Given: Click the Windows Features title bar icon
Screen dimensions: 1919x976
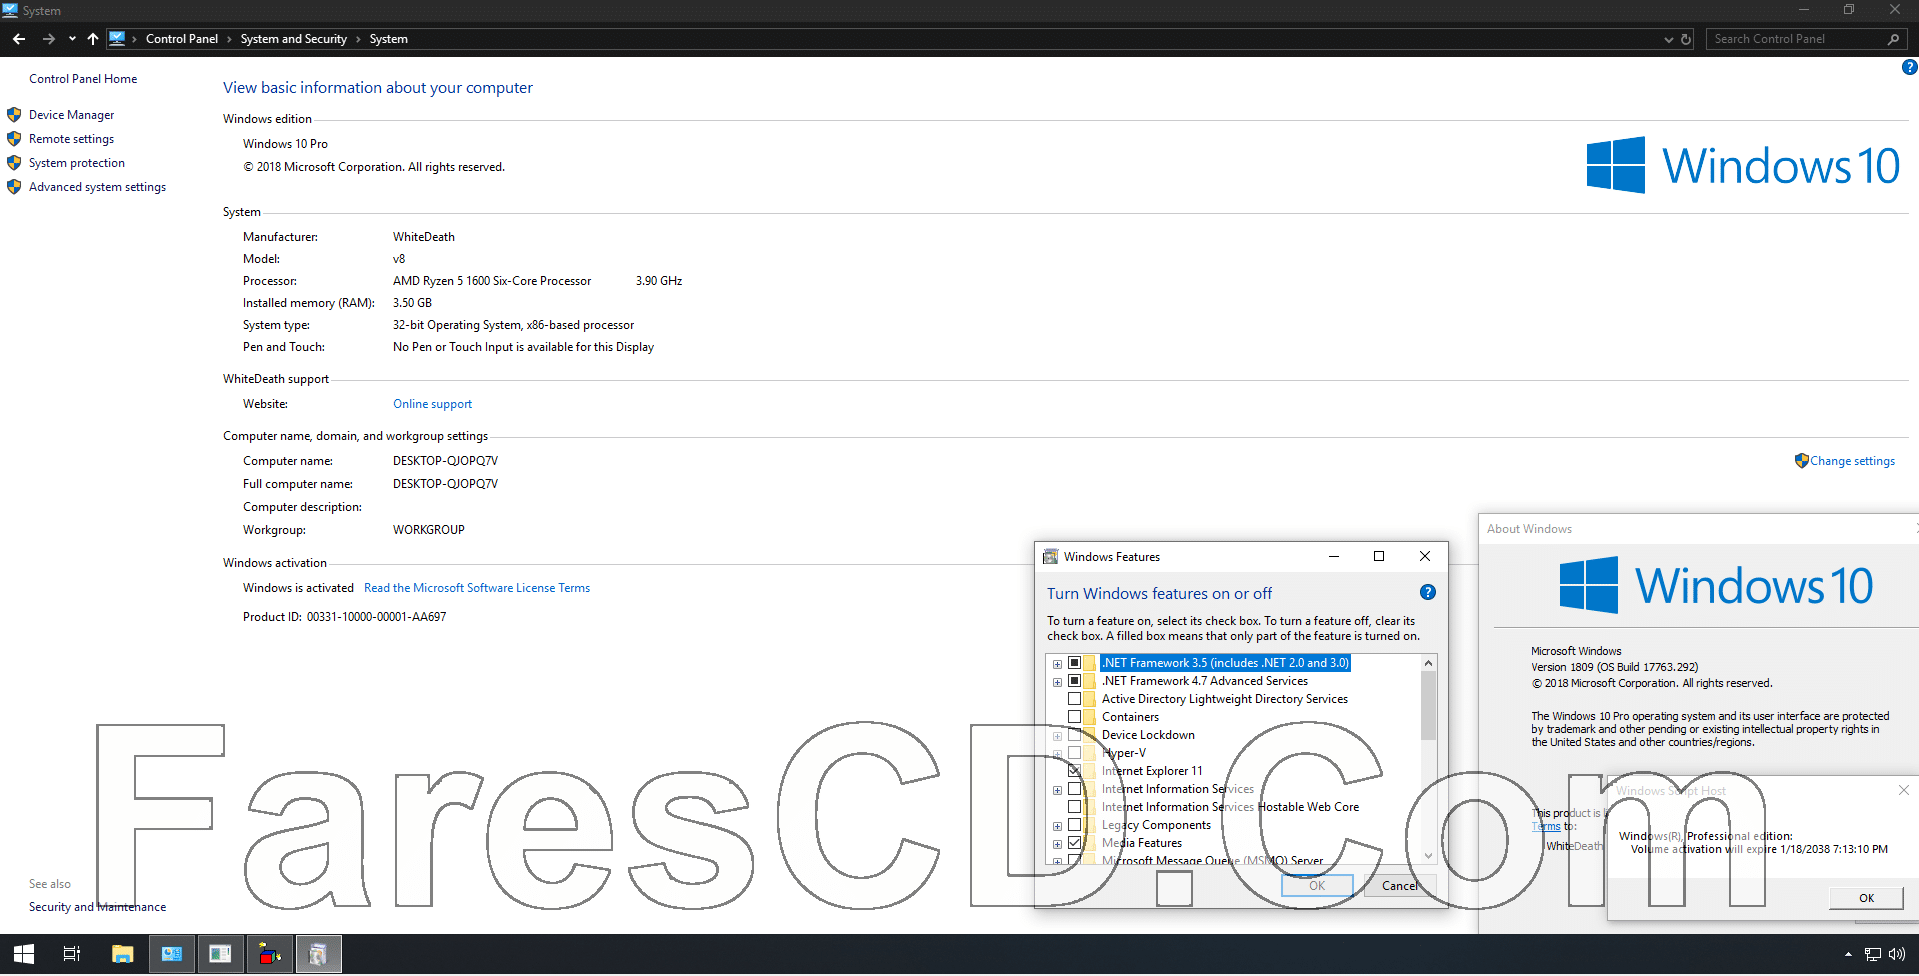Looking at the screenshot, I should pyautogui.click(x=1050, y=557).
